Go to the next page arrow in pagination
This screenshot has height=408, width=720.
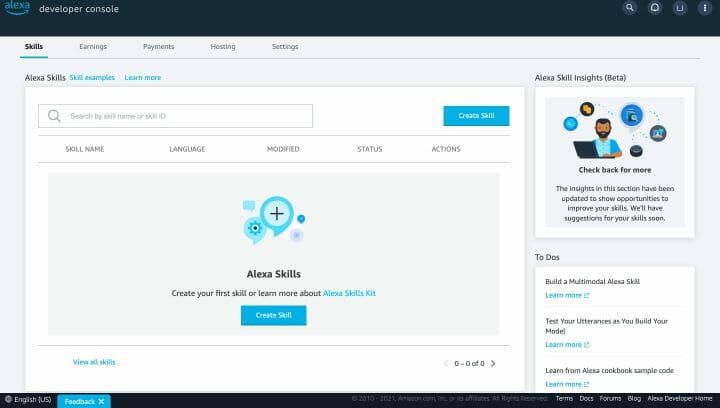coord(493,363)
